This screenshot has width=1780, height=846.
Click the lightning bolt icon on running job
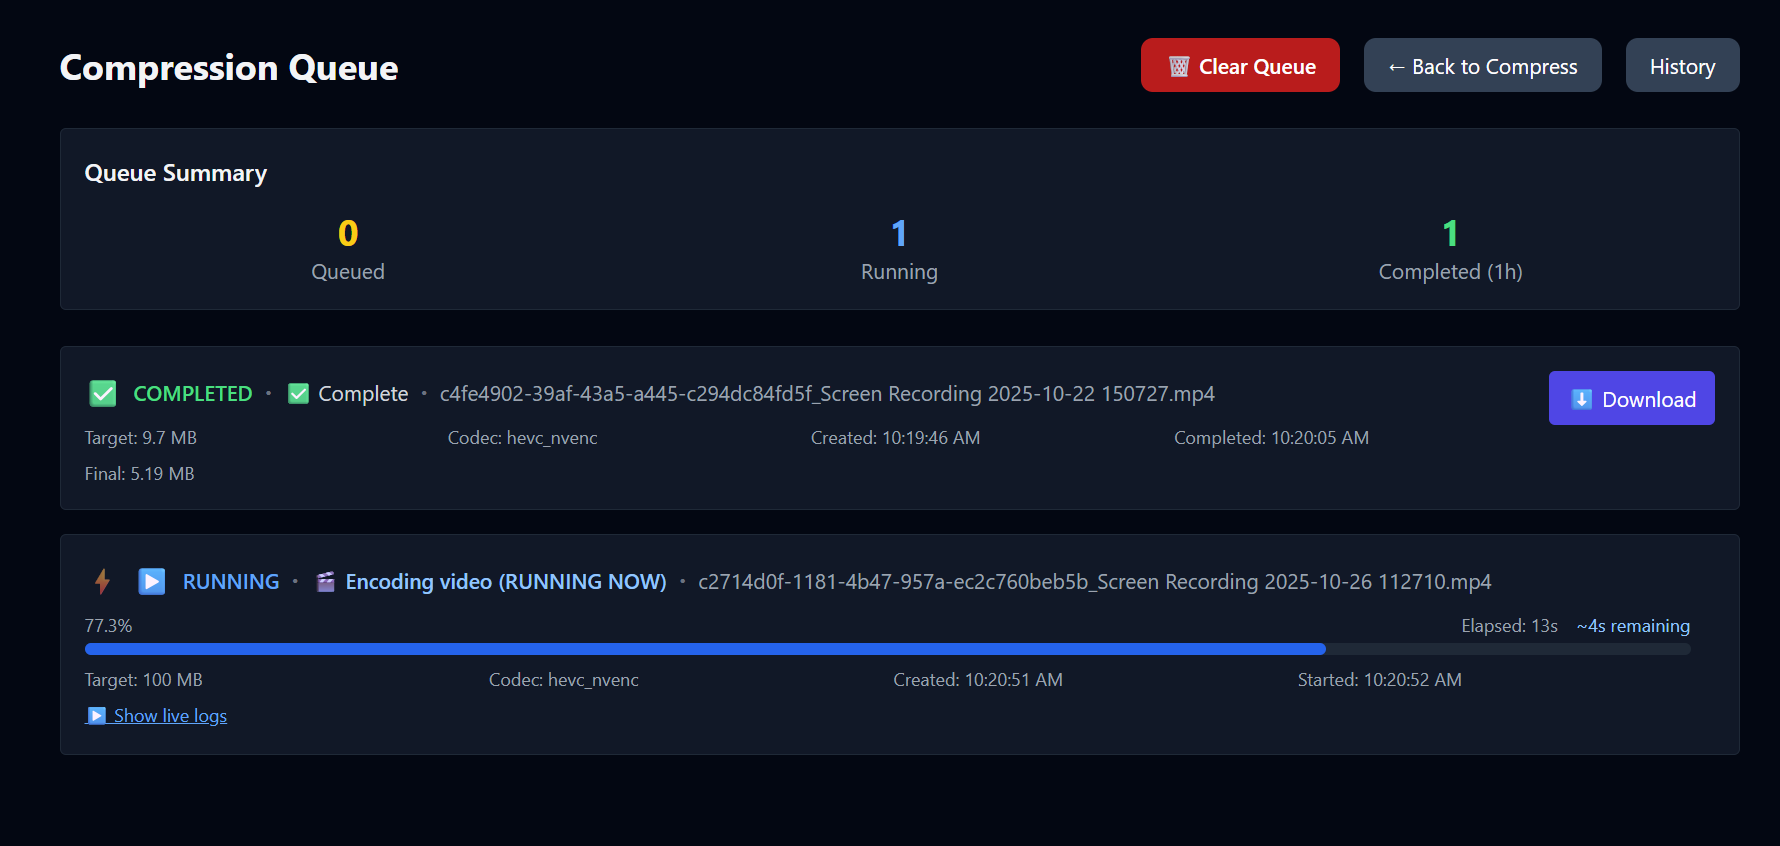[102, 581]
